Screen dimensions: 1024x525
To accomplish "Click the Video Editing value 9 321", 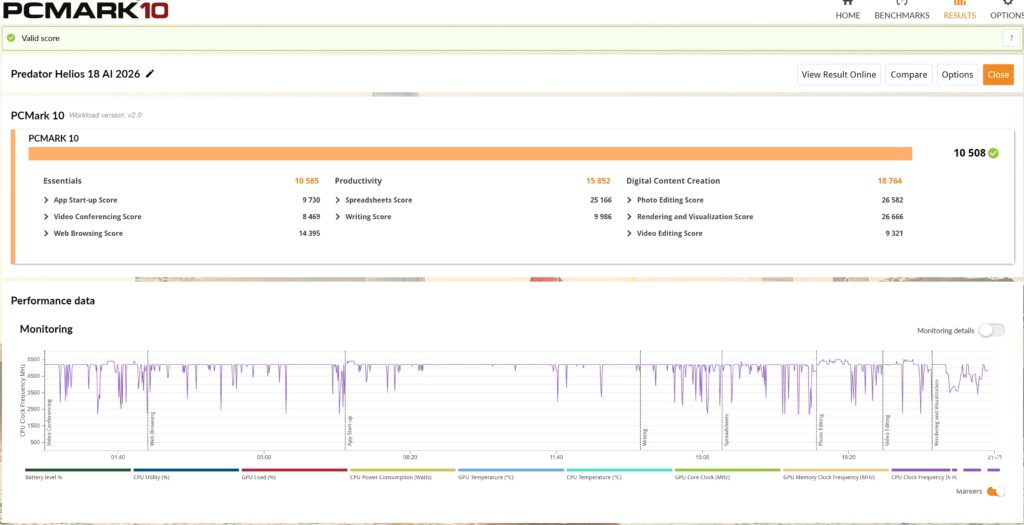I will 894,233.
